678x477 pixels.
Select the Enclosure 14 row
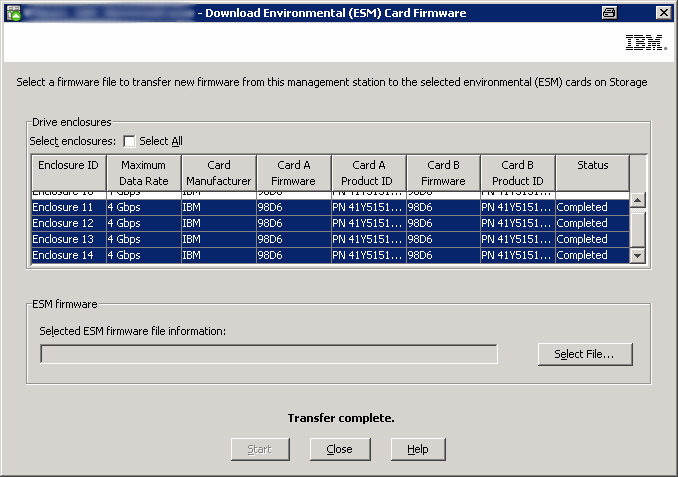(x=68, y=255)
